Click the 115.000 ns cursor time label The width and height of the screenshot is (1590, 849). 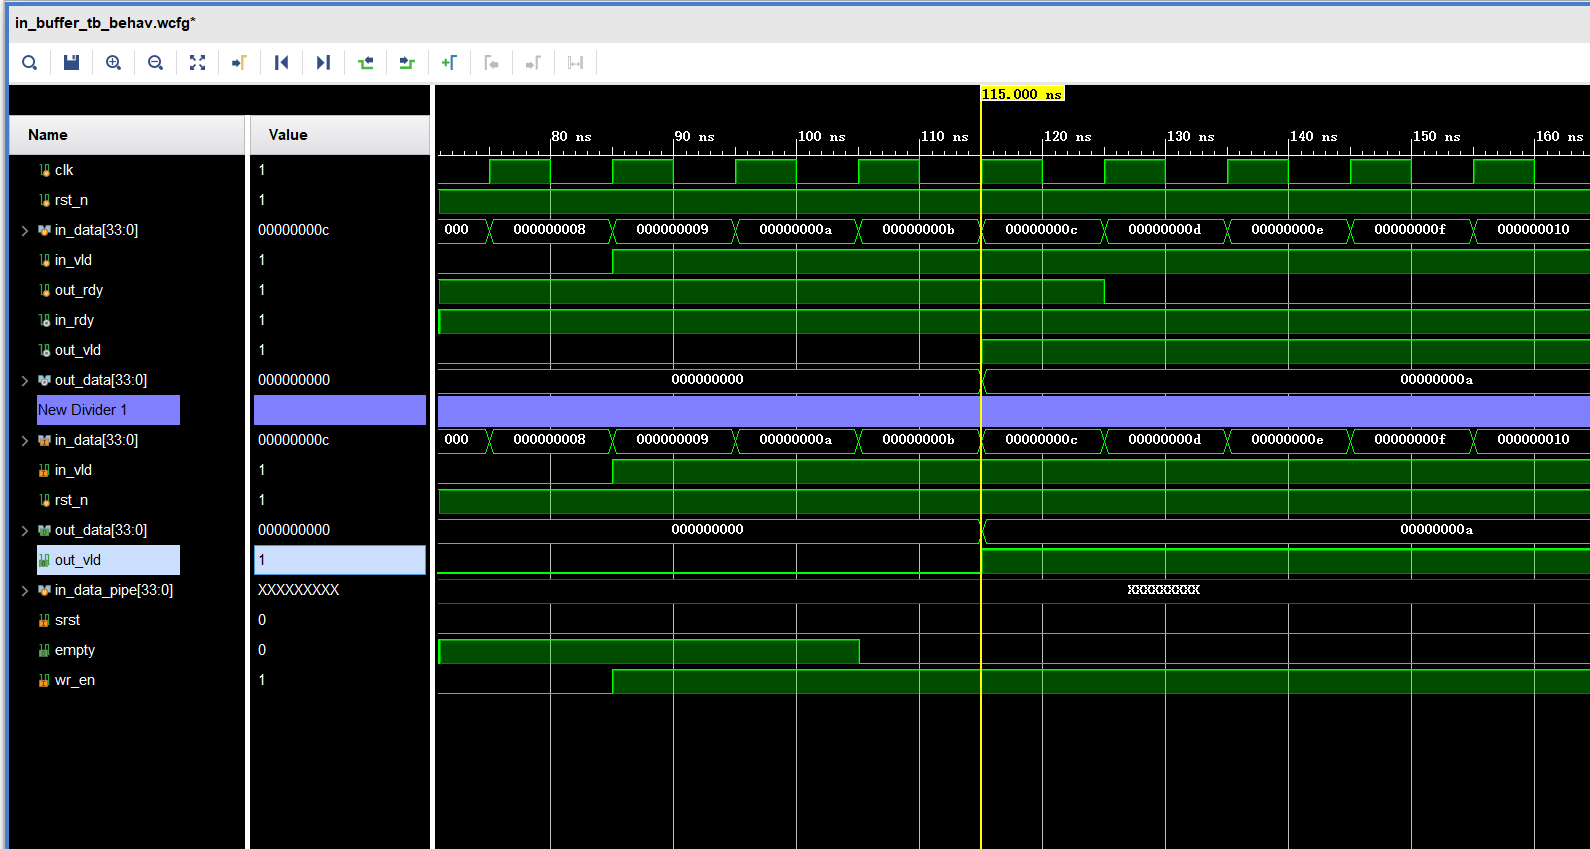point(1022,94)
